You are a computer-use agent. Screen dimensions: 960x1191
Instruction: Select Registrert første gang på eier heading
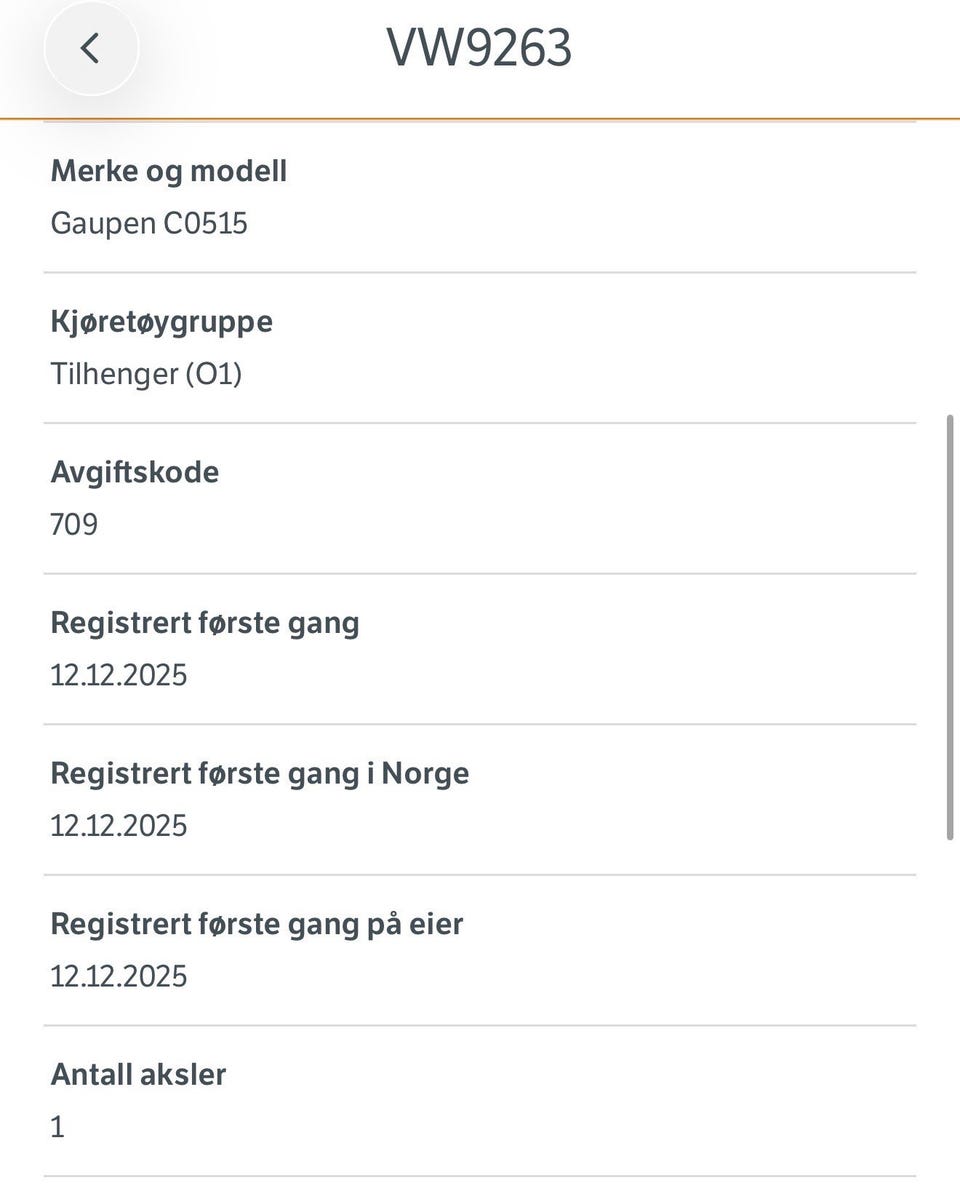(x=257, y=924)
